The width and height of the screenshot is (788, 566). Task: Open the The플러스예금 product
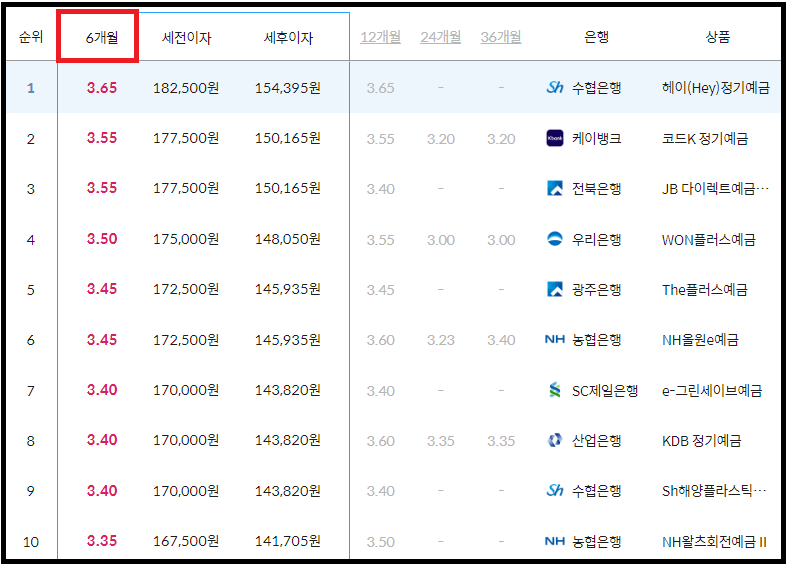pos(705,290)
